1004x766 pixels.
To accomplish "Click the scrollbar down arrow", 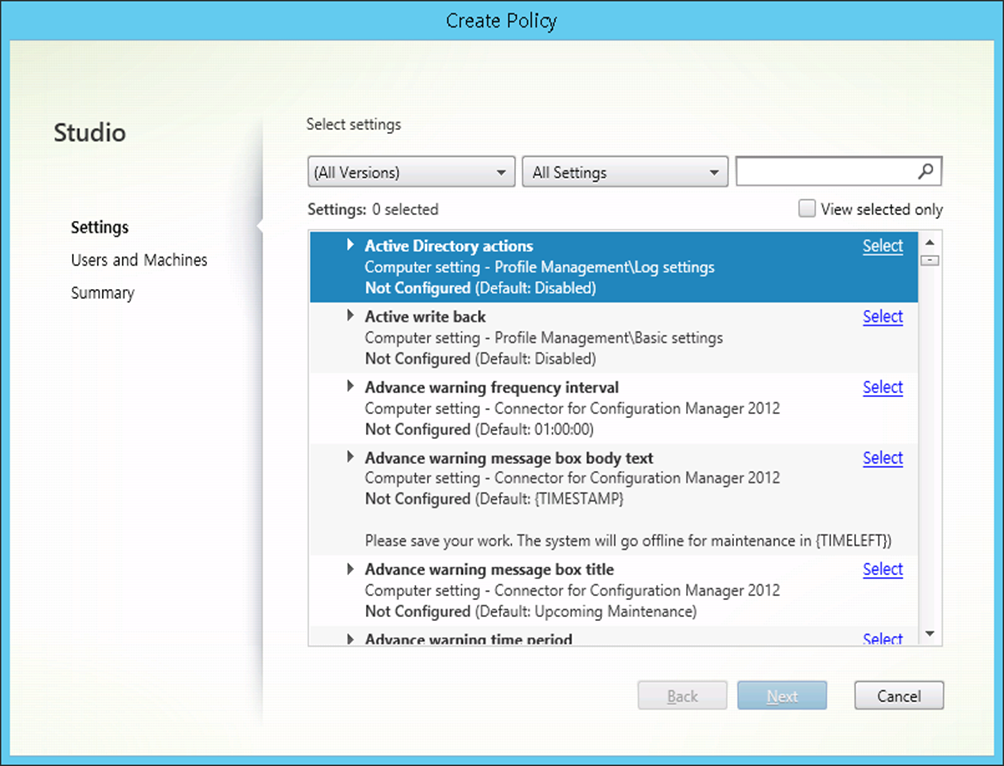I will [x=930, y=634].
